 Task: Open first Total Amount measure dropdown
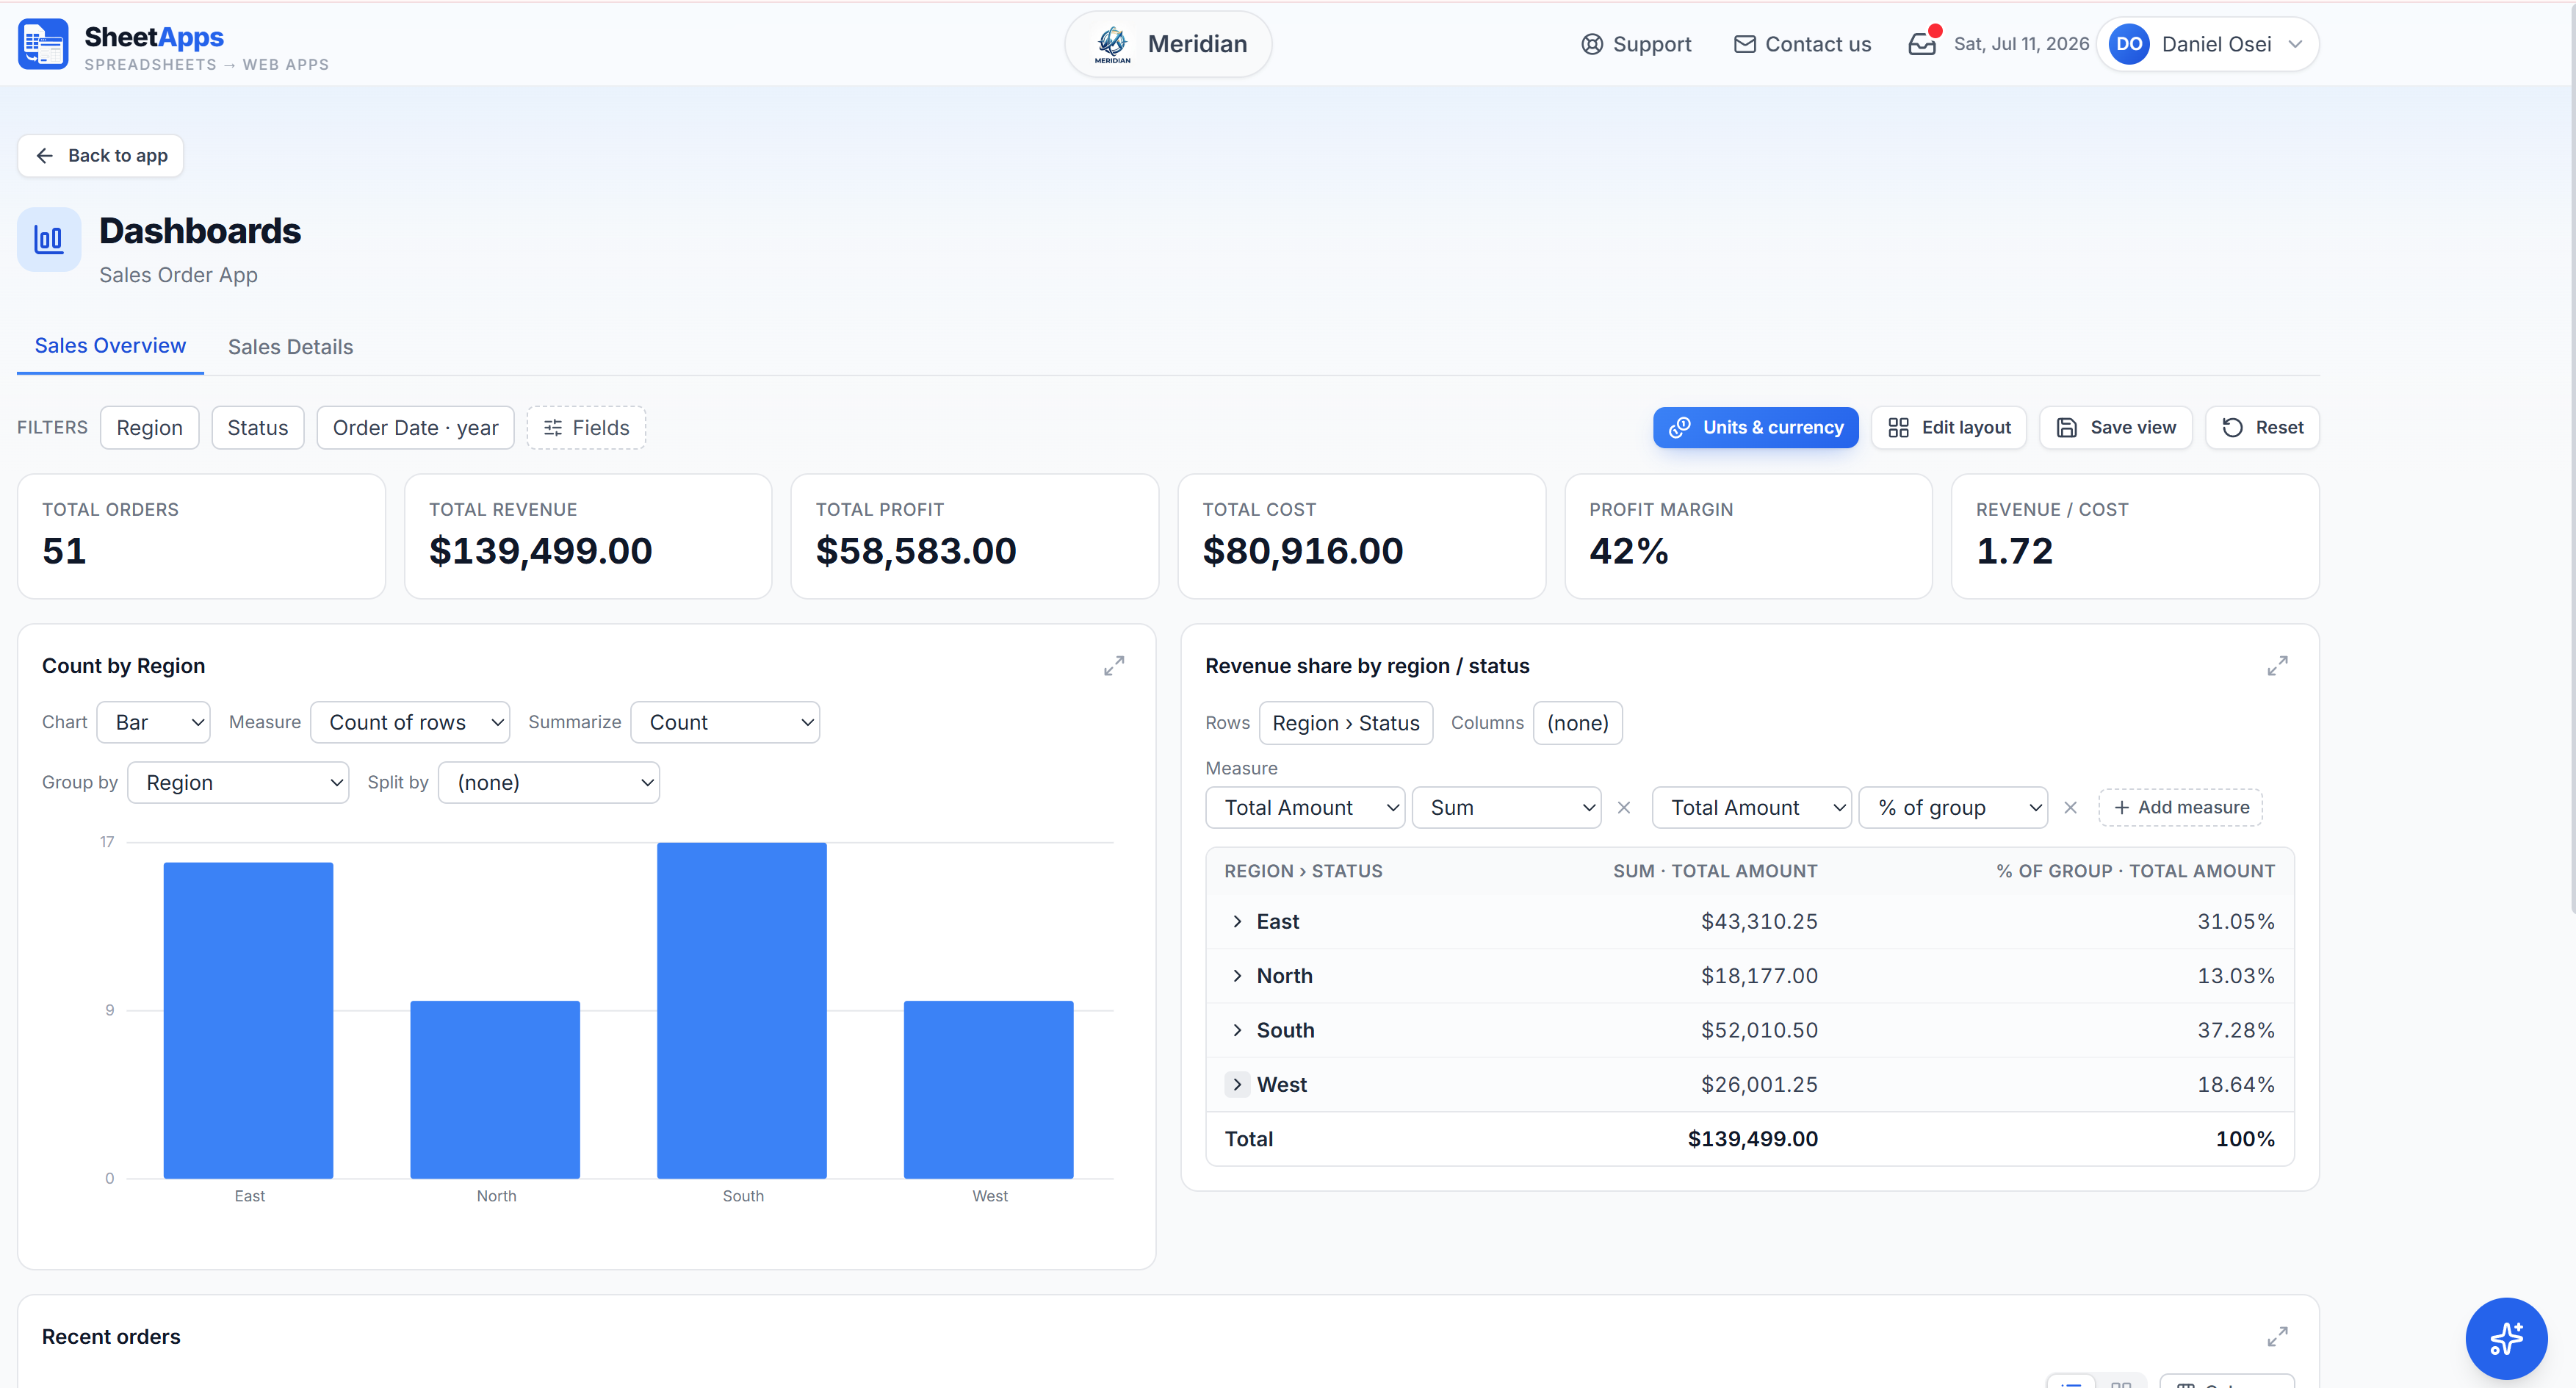tap(1305, 808)
